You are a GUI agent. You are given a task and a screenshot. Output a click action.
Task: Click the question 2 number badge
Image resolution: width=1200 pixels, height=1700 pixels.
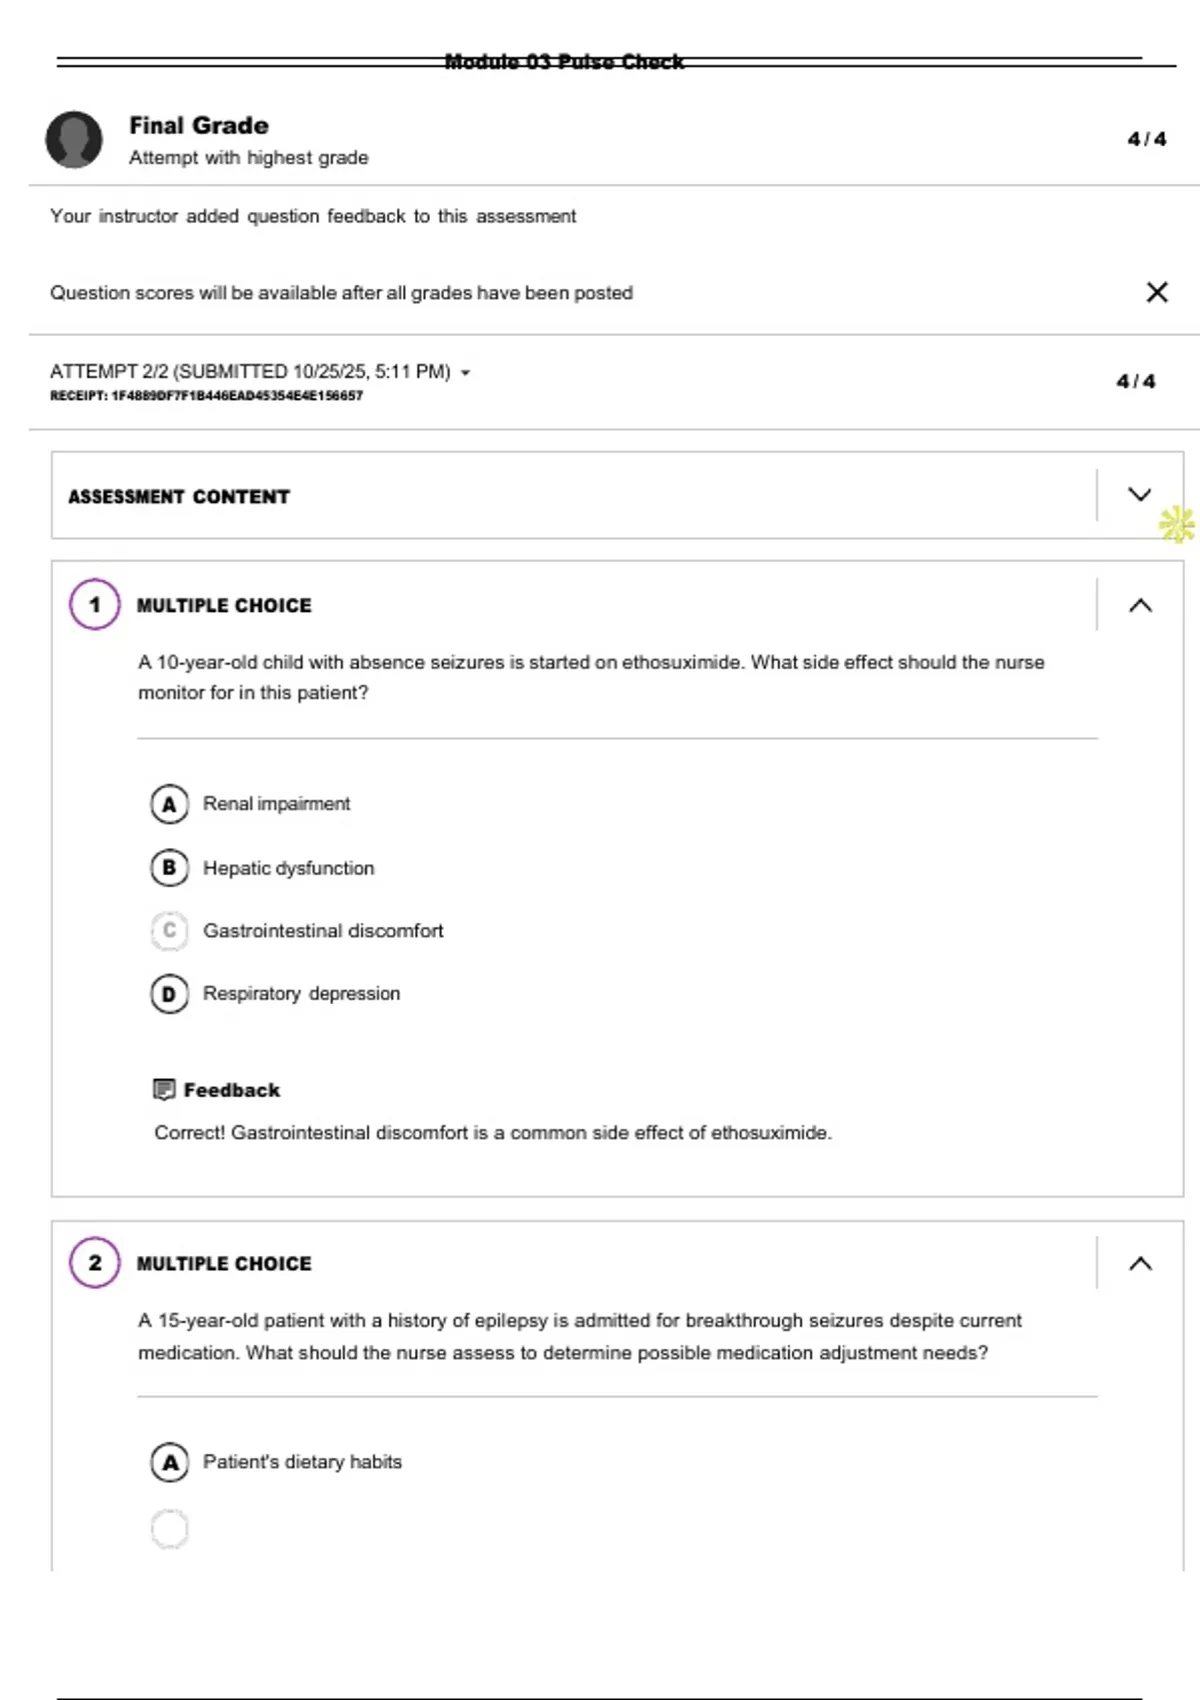95,1263
